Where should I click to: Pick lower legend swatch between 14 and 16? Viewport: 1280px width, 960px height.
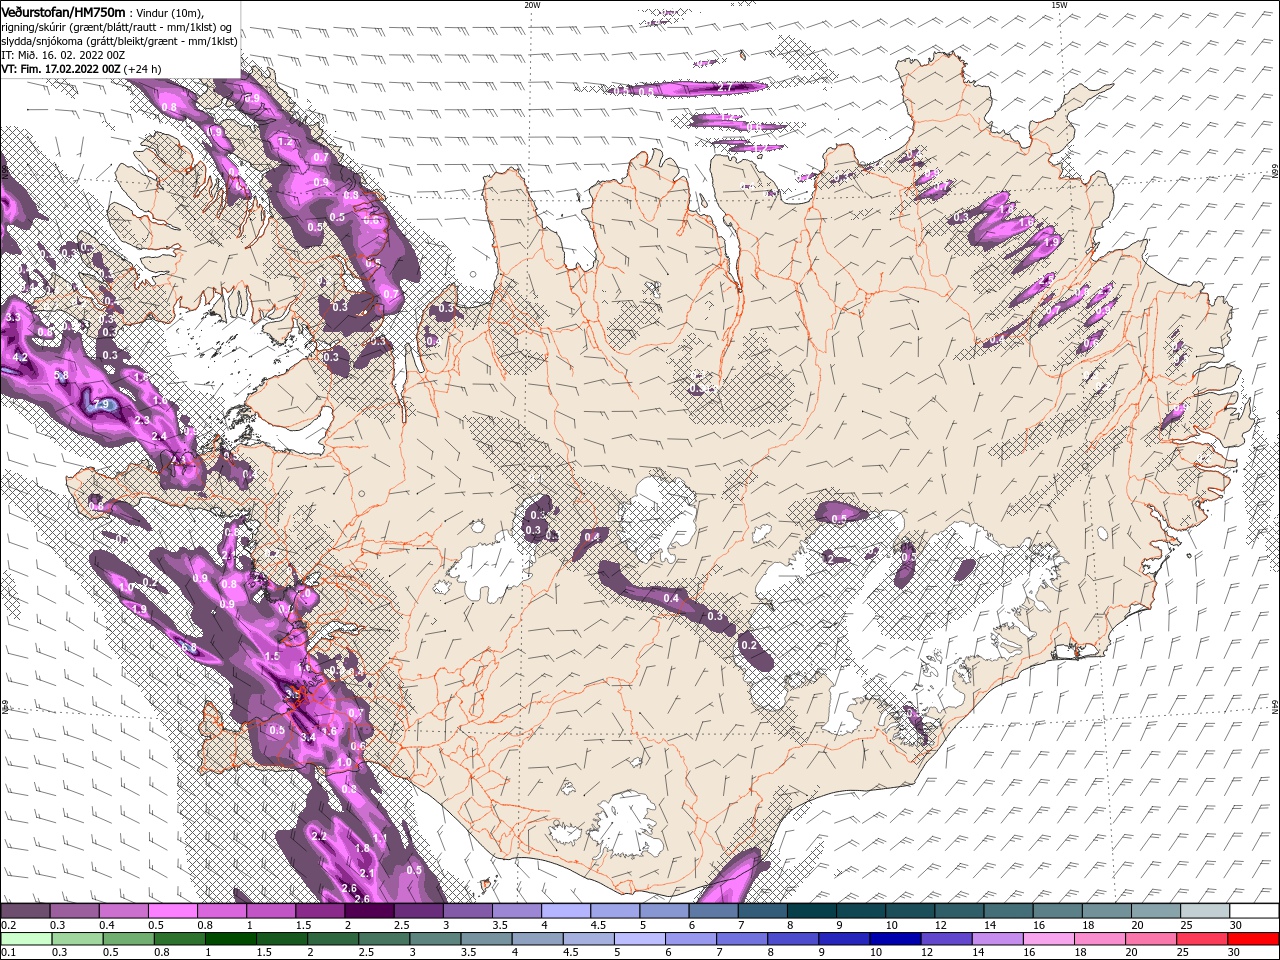pyautogui.click(x=997, y=939)
